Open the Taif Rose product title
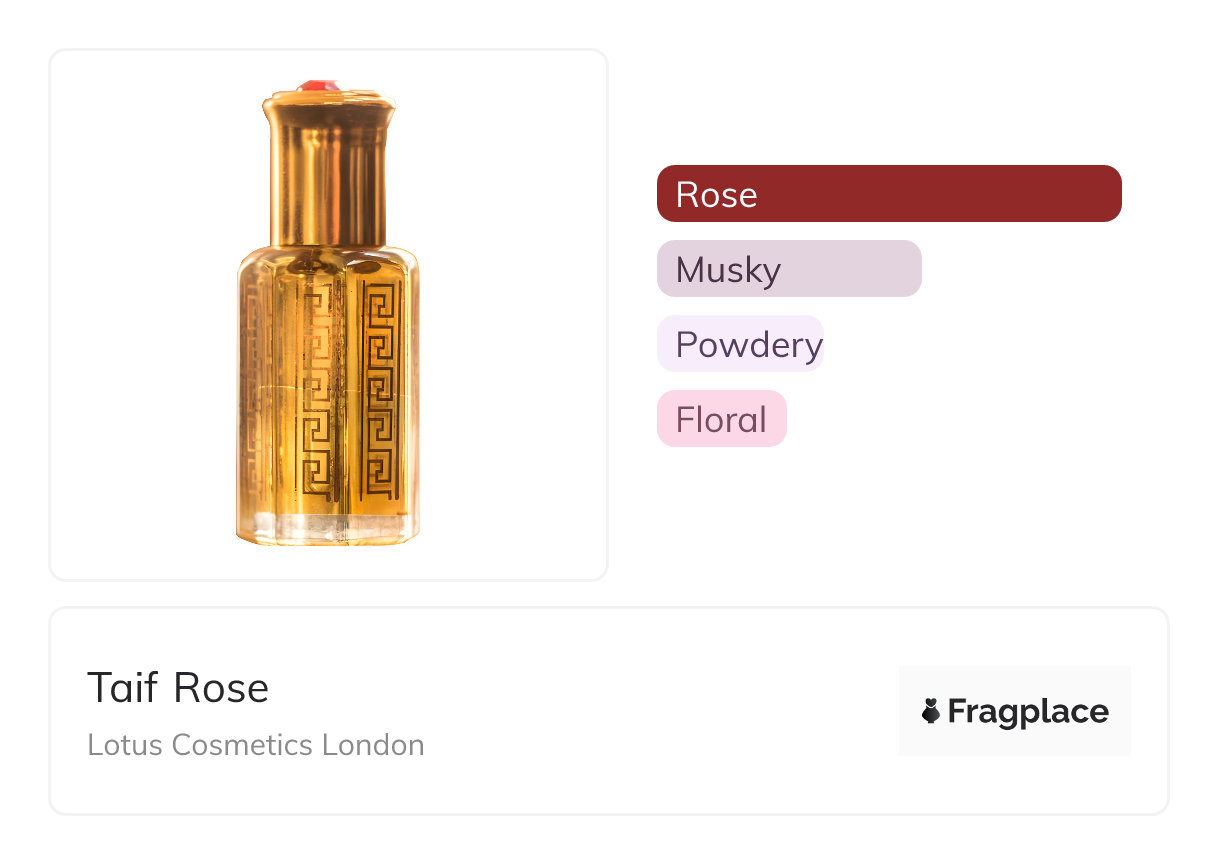The image size is (1218, 864). [178, 688]
